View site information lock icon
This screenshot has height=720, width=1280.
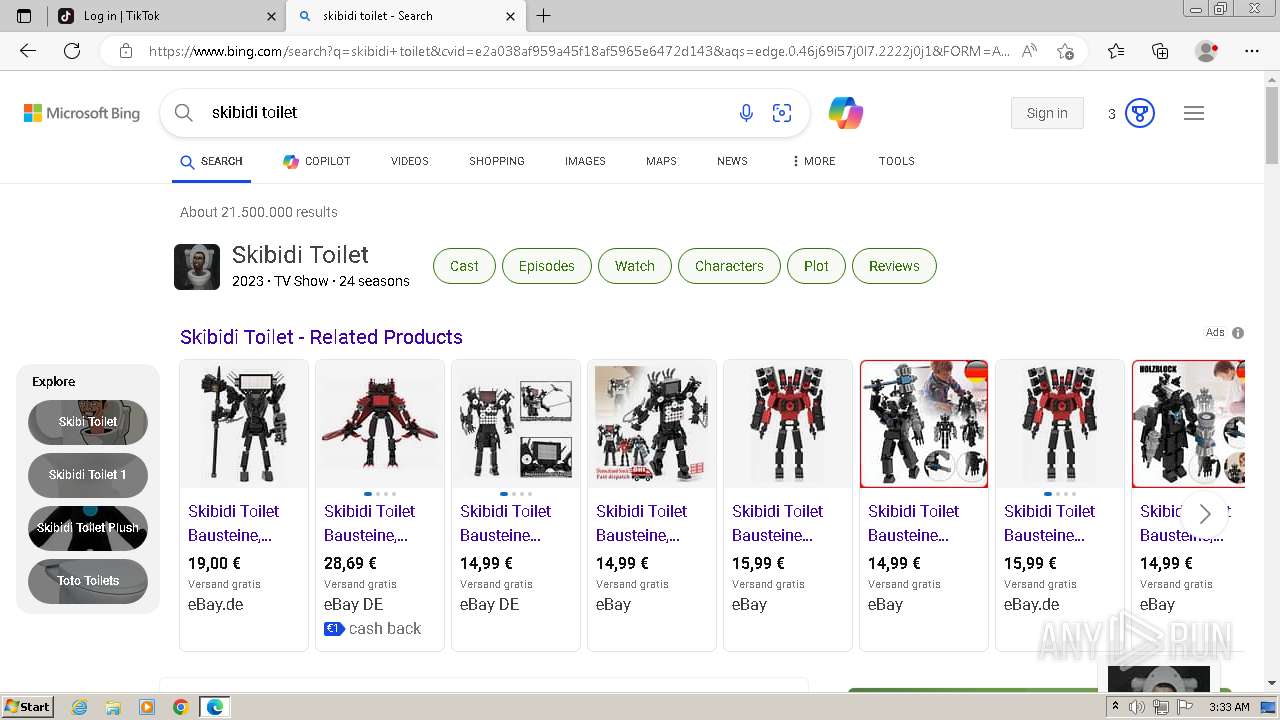[x=126, y=51]
